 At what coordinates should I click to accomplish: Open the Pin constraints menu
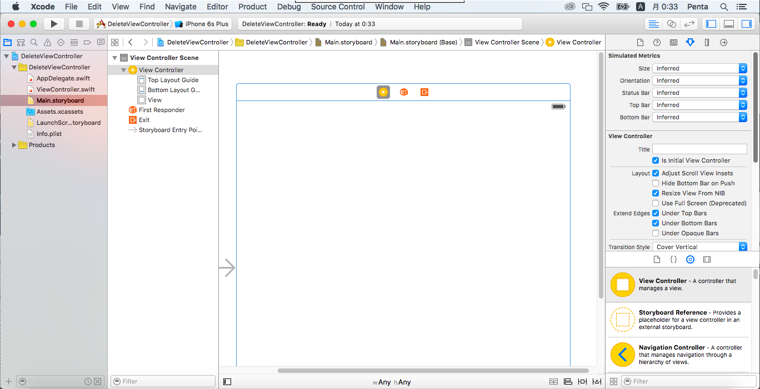click(x=583, y=382)
